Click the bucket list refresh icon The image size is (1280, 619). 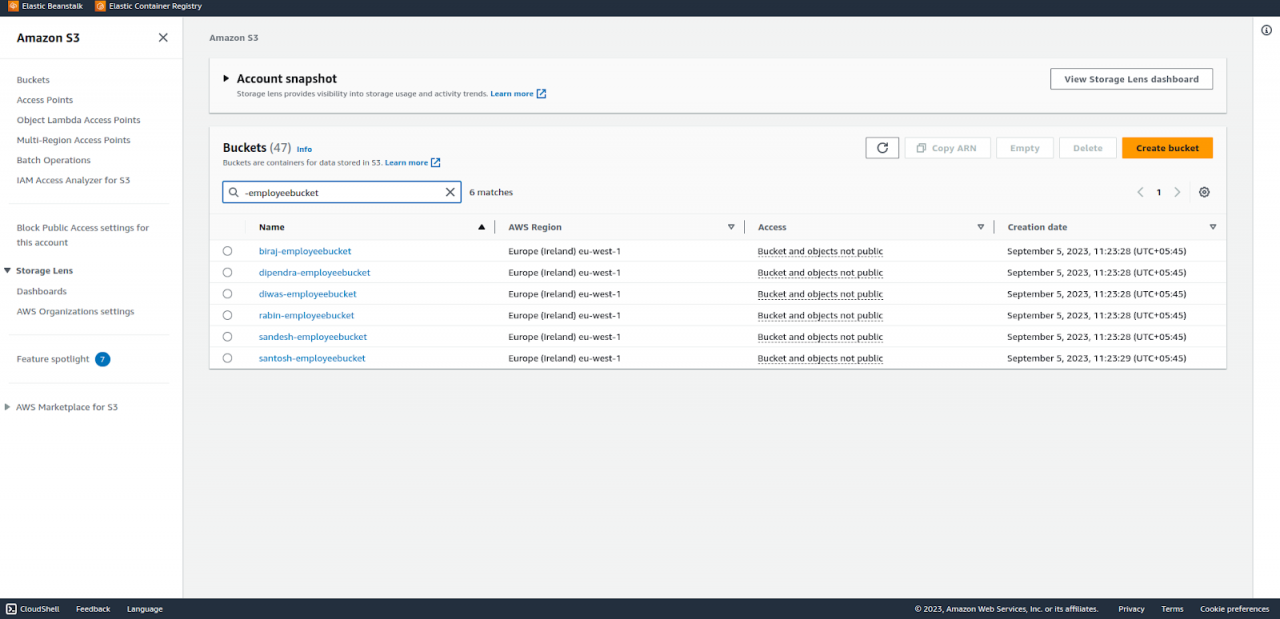click(x=881, y=147)
